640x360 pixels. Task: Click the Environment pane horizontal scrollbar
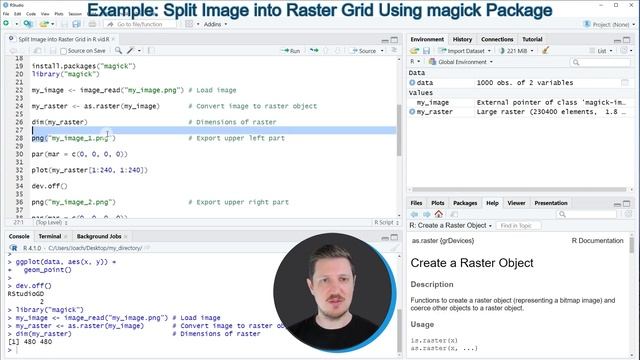519,189
